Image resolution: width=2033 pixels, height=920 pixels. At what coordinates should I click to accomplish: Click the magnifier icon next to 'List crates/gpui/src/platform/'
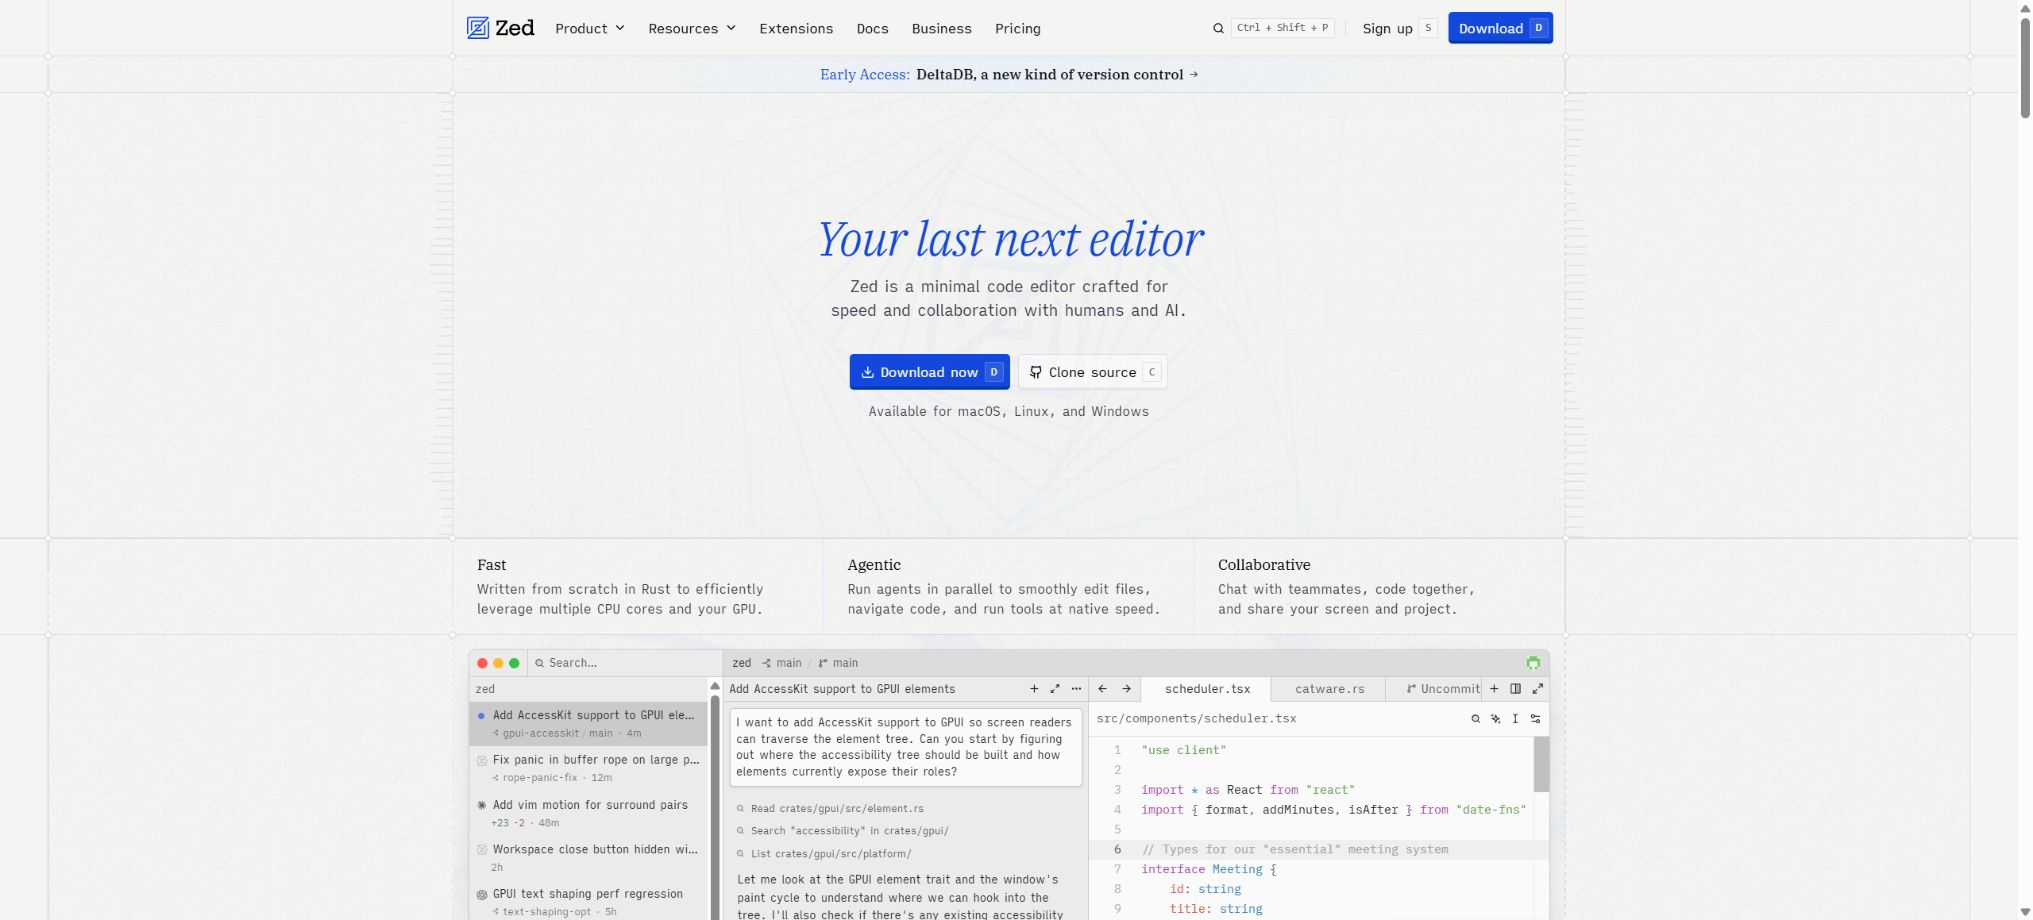pos(741,854)
